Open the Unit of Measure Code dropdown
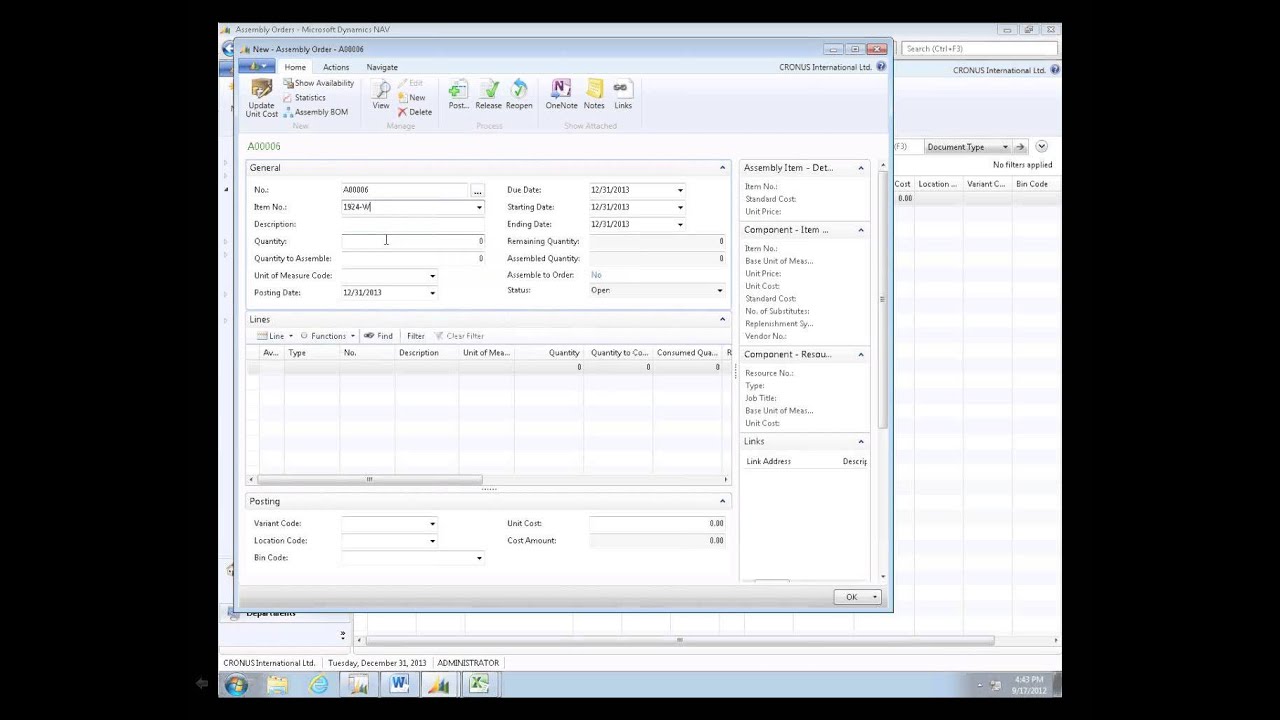The height and width of the screenshot is (720, 1280). click(x=432, y=276)
